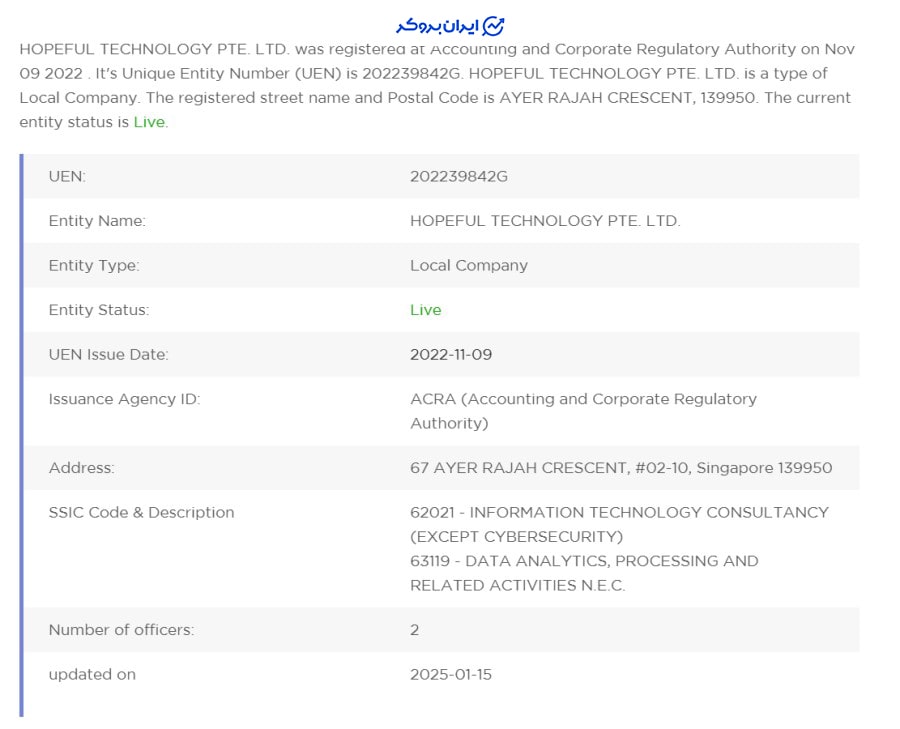This screenshot has height=729, width=900.
Task: Click the 'Address:' row label
Action: 81,468
